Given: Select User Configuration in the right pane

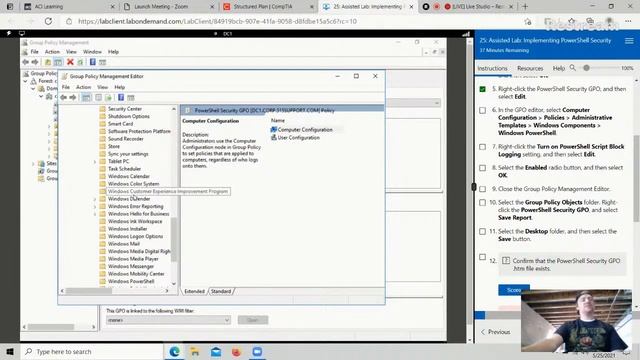Looking at the screenshot, I should [295, 138].
